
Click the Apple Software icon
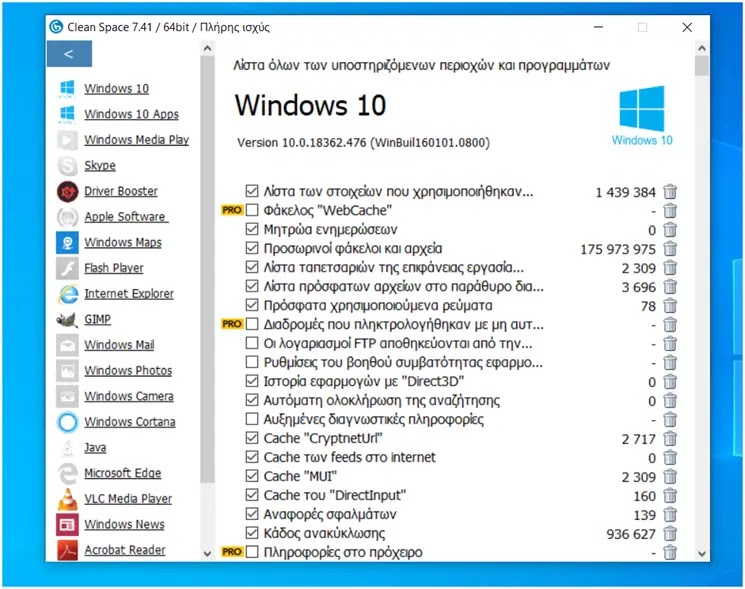(67, 217)
